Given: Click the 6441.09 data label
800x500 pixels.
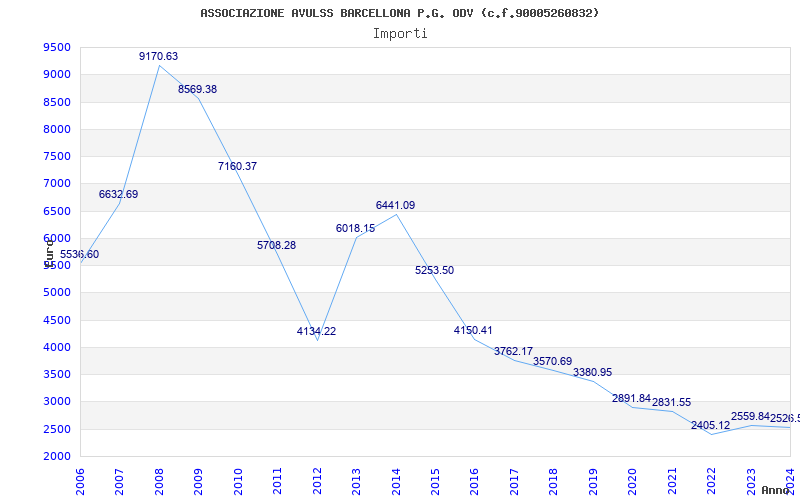Looking at the screenshot, I should [x=395, y=206].
